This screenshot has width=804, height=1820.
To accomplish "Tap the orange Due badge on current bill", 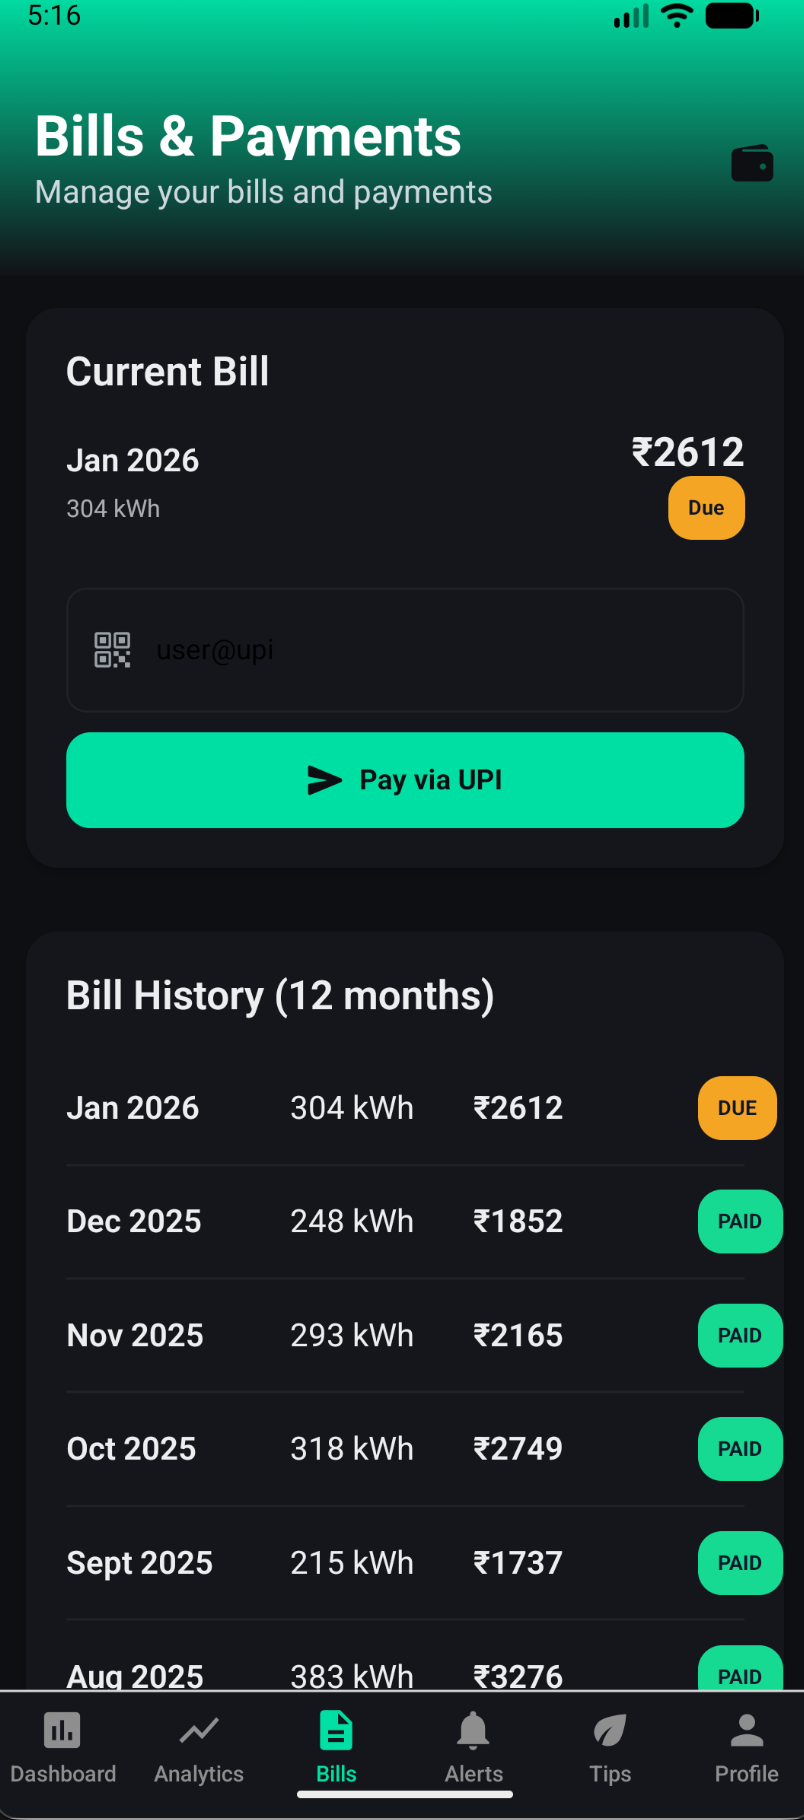I will click(x=706, y=508).
